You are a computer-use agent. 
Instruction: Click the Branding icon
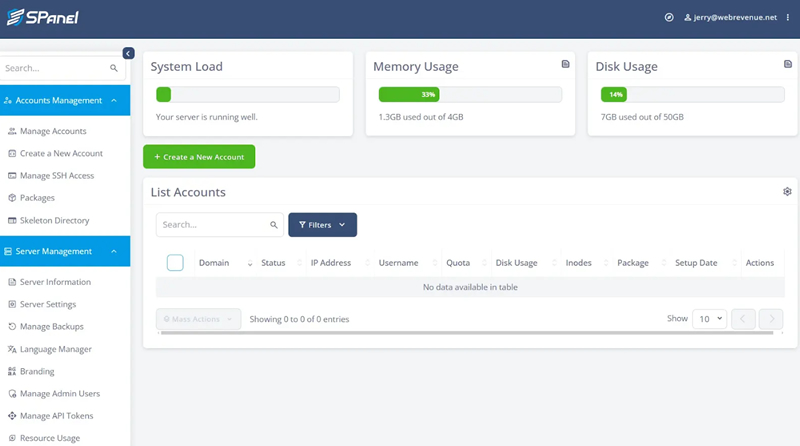(x=12, y=371)
